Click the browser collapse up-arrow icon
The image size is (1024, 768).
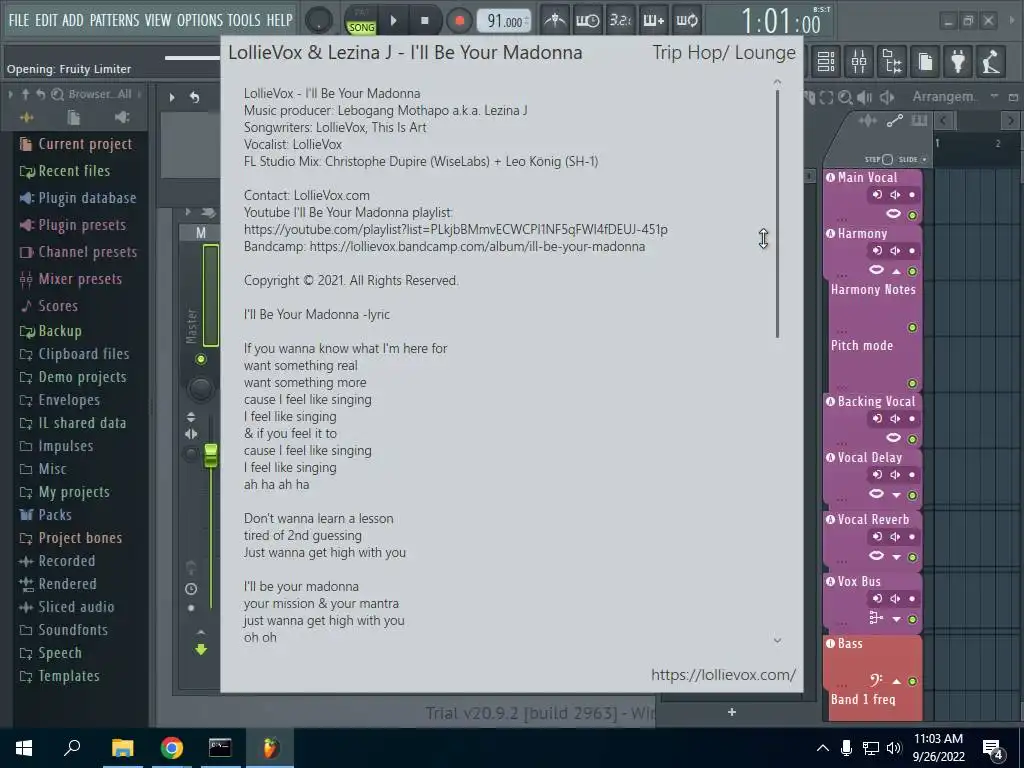[x=25, y=94]
